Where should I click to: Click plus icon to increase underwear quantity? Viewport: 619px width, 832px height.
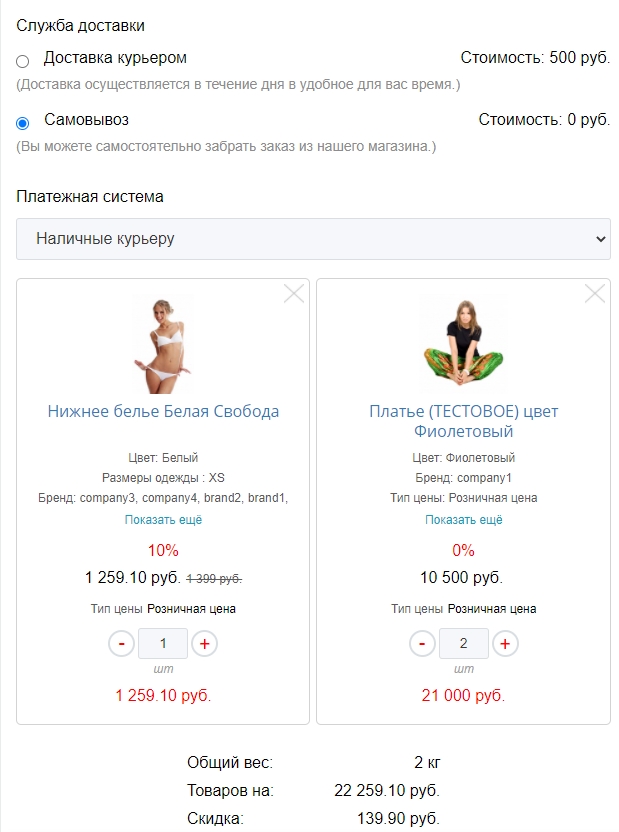point(204,643)
